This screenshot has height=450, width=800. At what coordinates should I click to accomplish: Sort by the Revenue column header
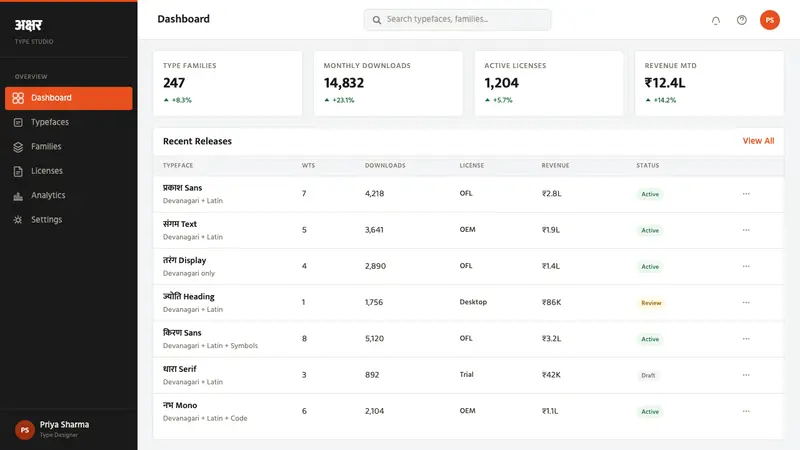[555, 166]
